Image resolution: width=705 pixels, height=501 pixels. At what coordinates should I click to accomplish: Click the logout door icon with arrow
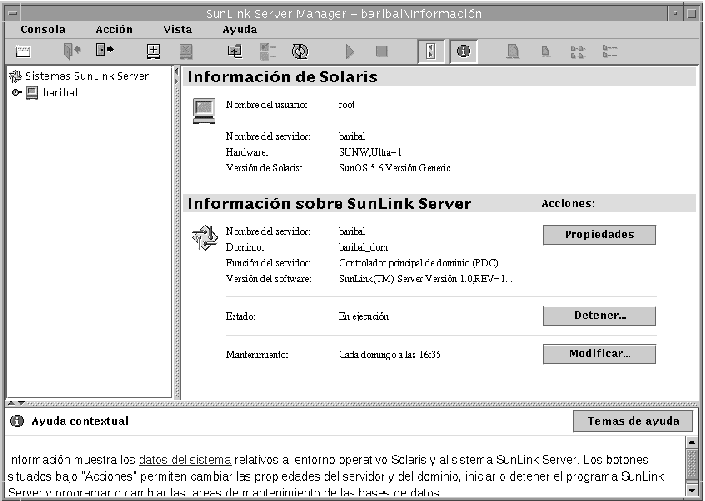[x=104, y=50]
